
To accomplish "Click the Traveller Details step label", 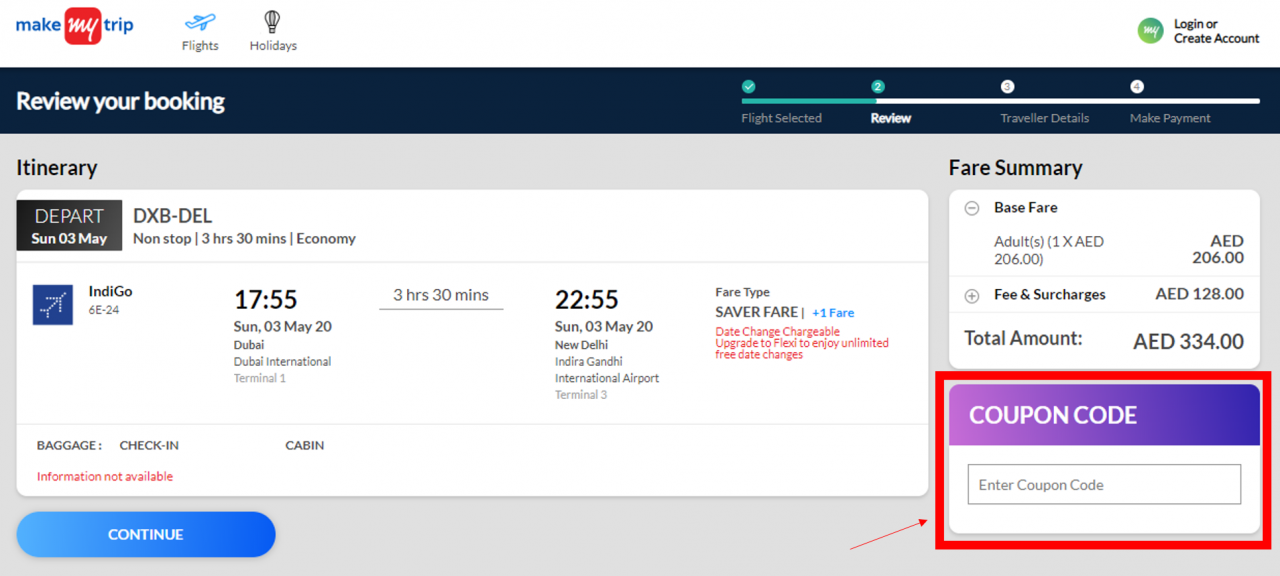I will click(1044, 117).
